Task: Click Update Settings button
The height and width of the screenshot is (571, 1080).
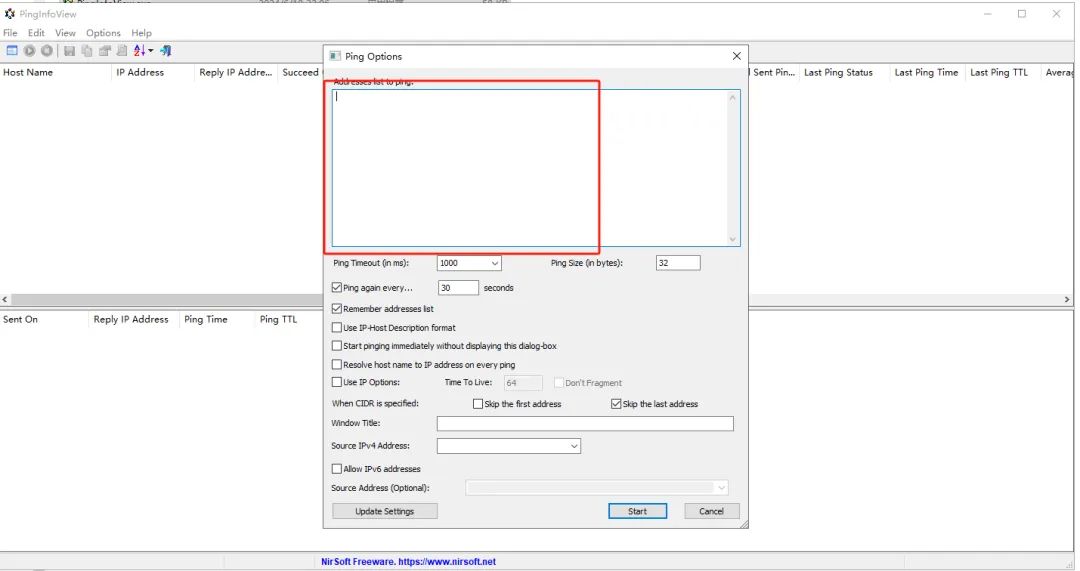Action: (384, 511)
